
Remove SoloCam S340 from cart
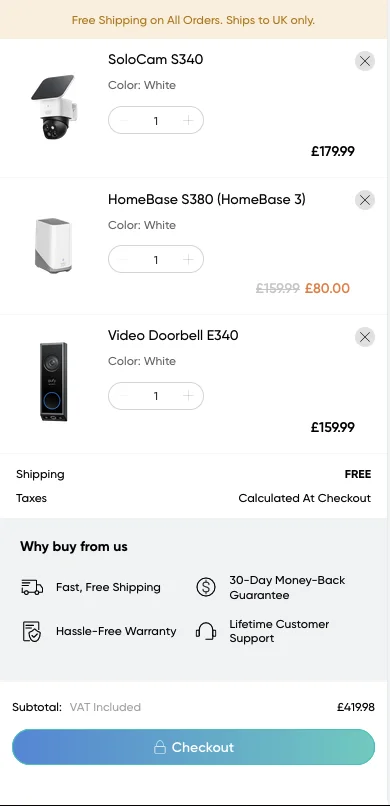(x=365, y=61)
